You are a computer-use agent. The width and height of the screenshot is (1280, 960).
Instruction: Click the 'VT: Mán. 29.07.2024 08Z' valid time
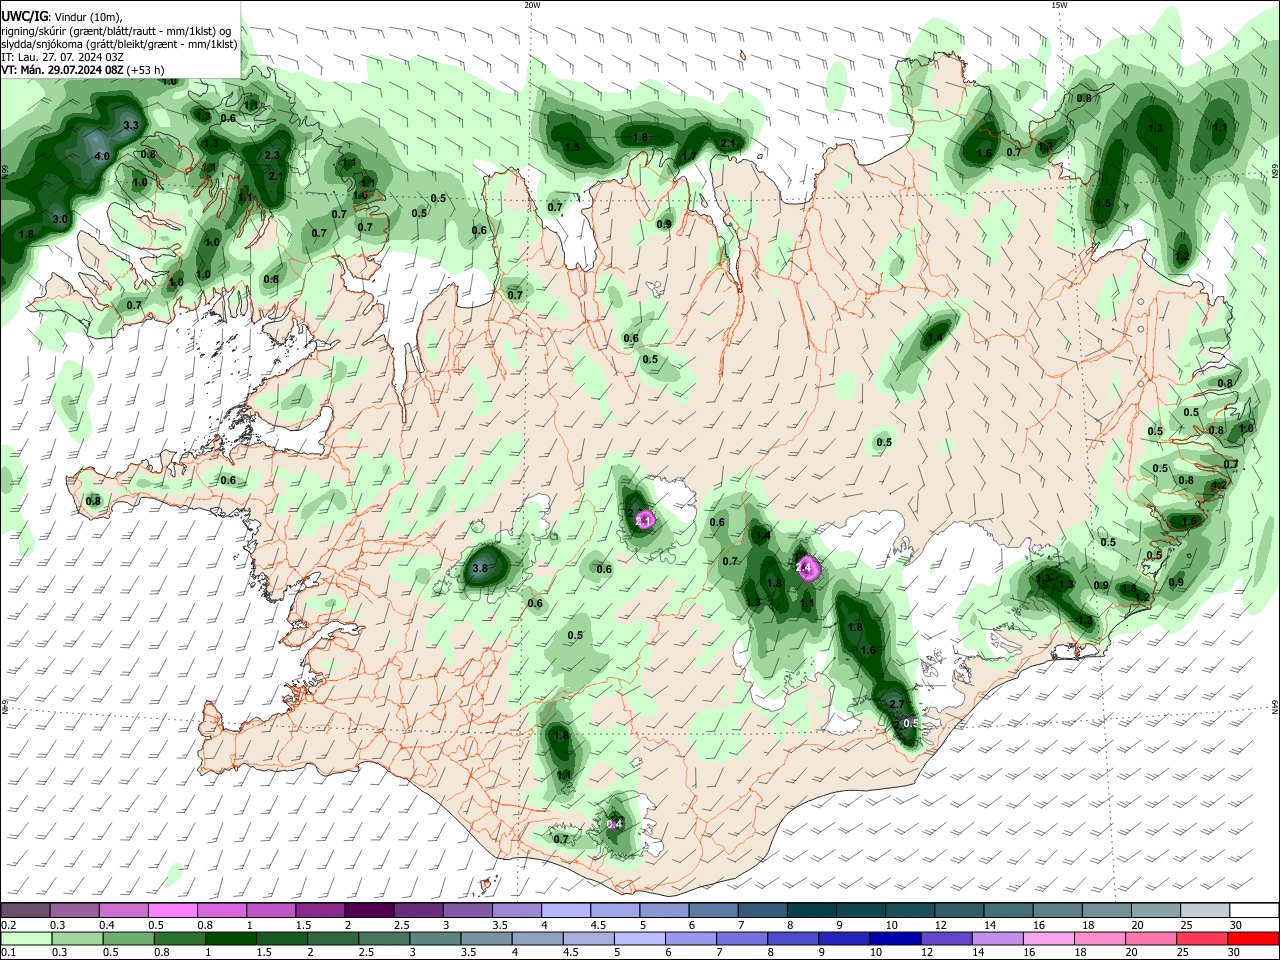click(63, 70)
